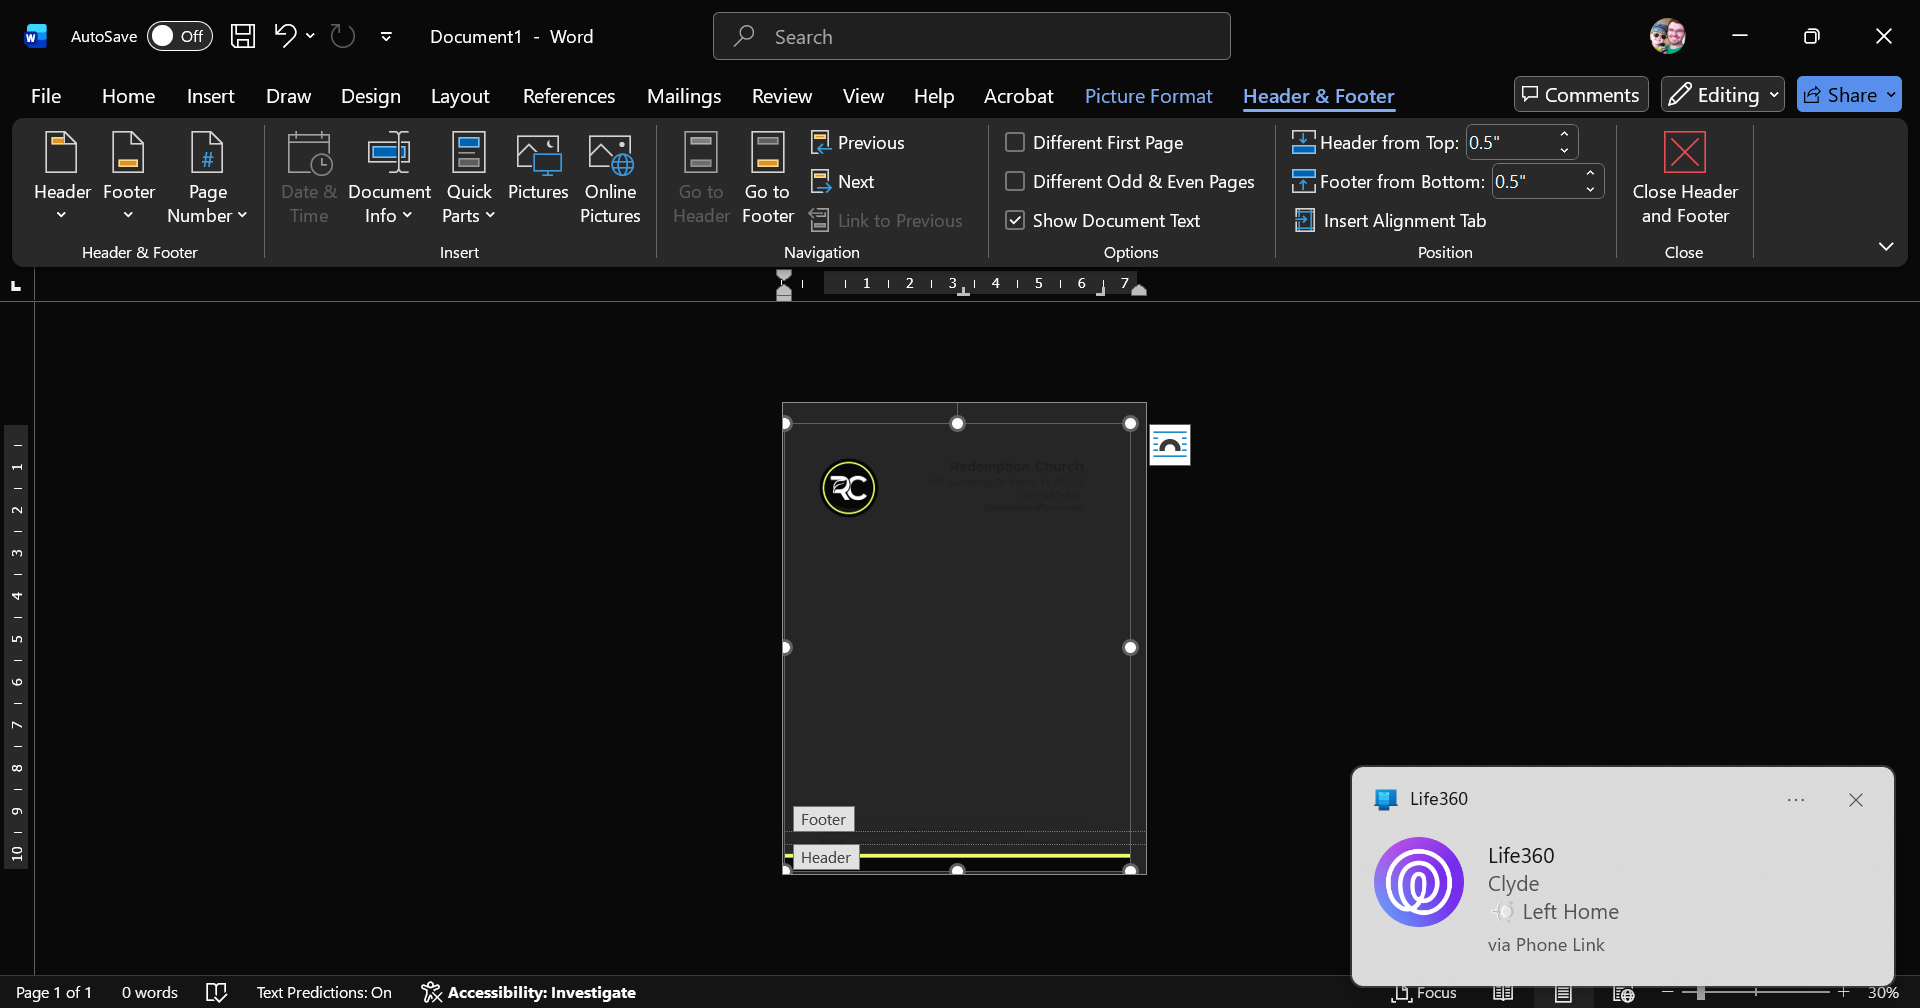Viewport: 1920px width, 1008px height.
Task: Switch to the Picture Format tab
Action: (x=1148, y=96)
